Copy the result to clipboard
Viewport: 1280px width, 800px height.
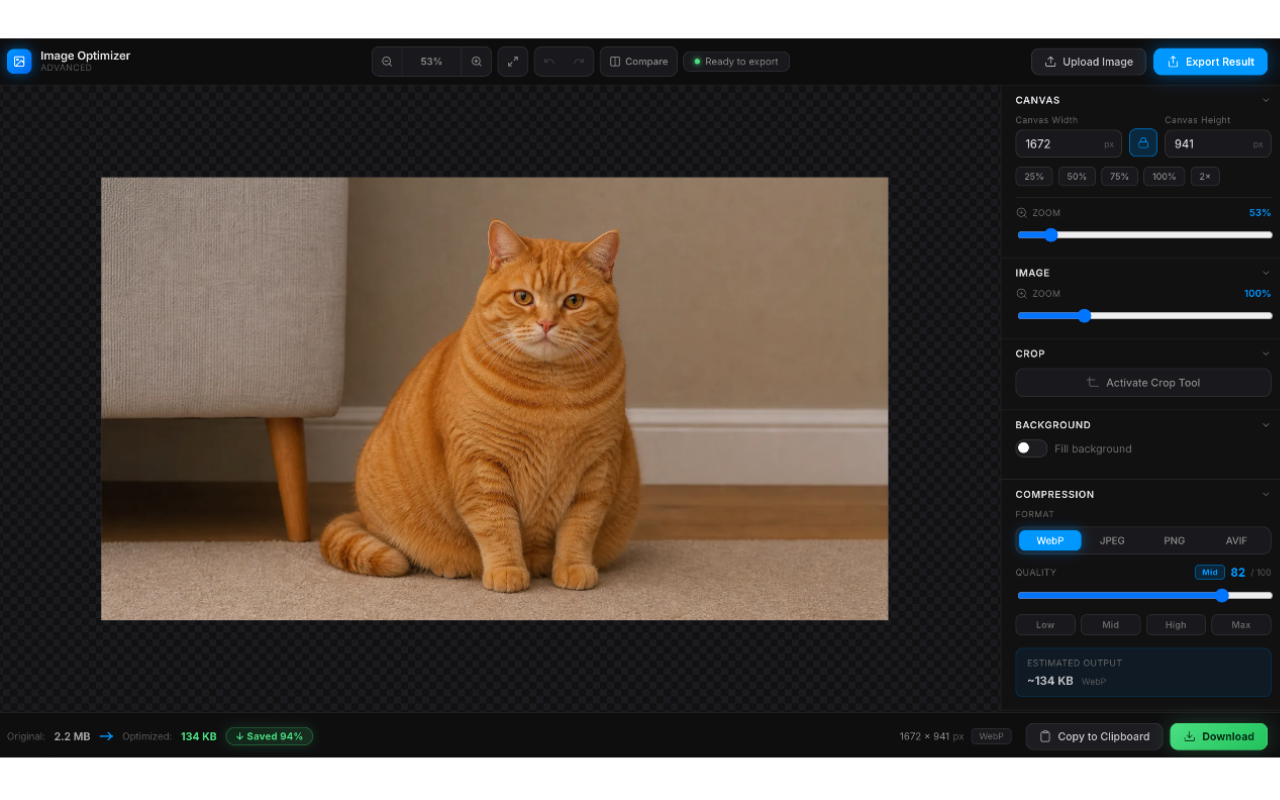(1094, 736)
